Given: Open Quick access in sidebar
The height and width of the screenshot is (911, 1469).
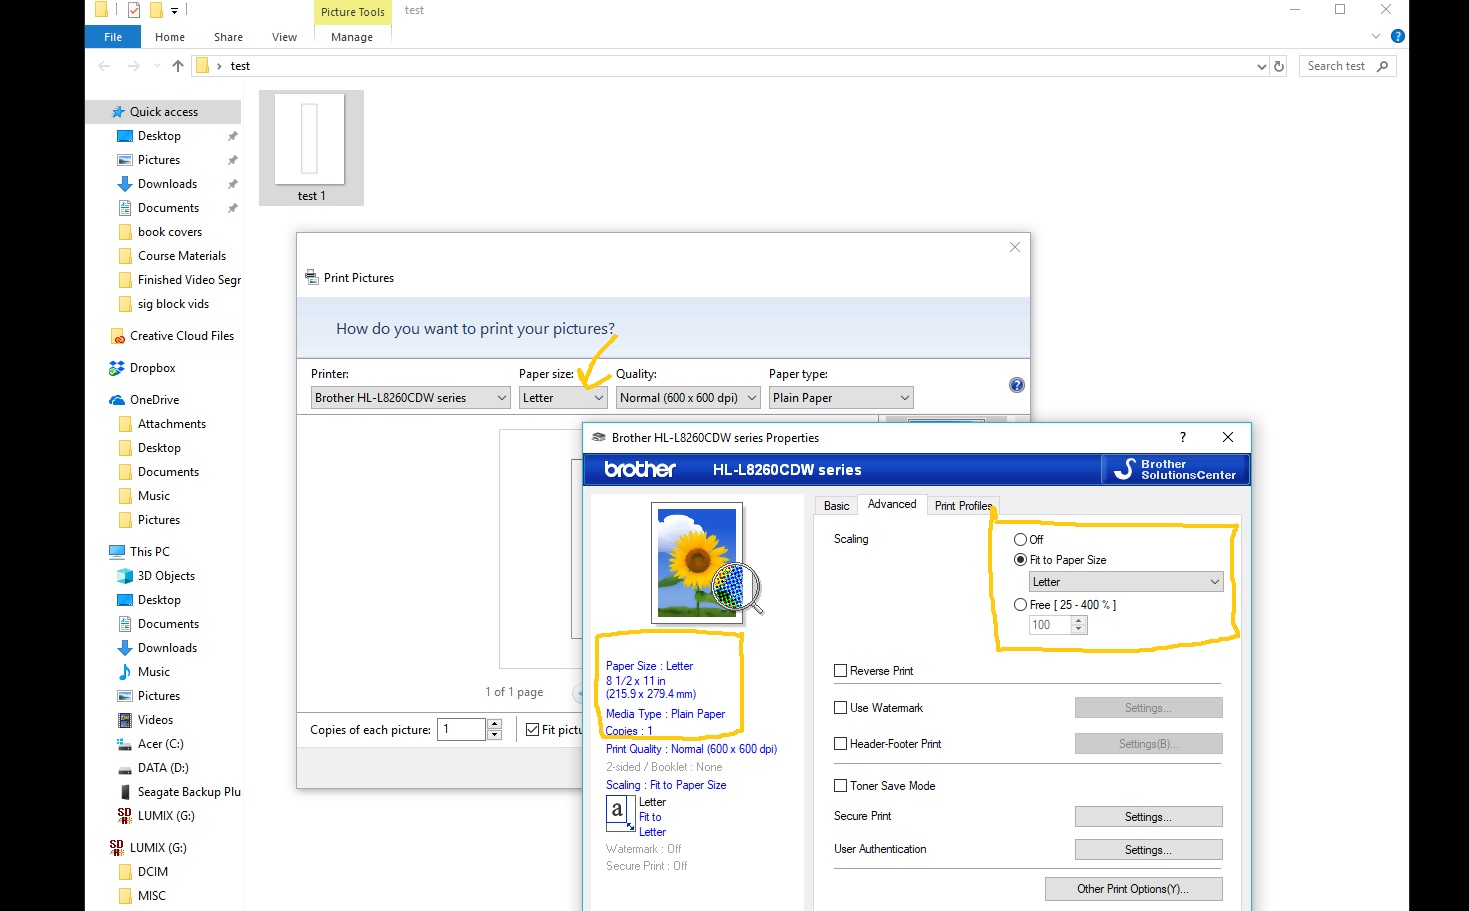Looking at the screenshot, I should point(163,112).
